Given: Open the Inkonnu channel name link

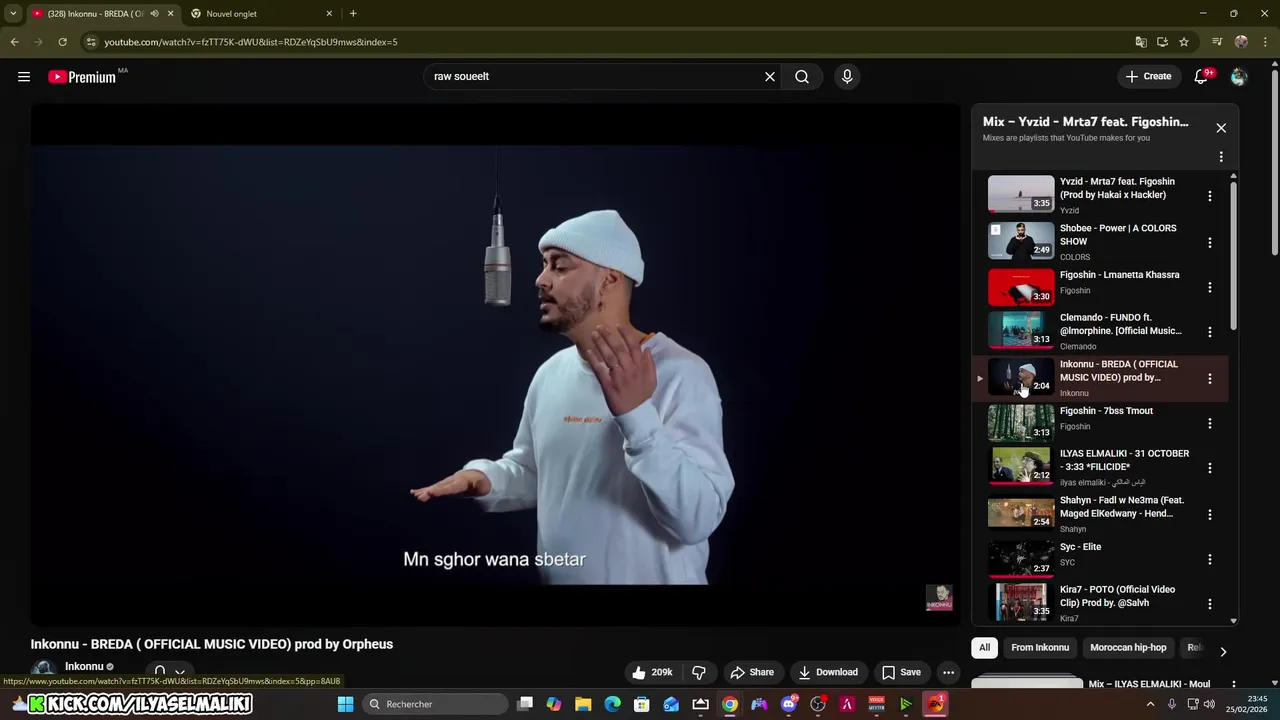Looking at the screenshot, I should pyautogui.click(x=84, y=667).
